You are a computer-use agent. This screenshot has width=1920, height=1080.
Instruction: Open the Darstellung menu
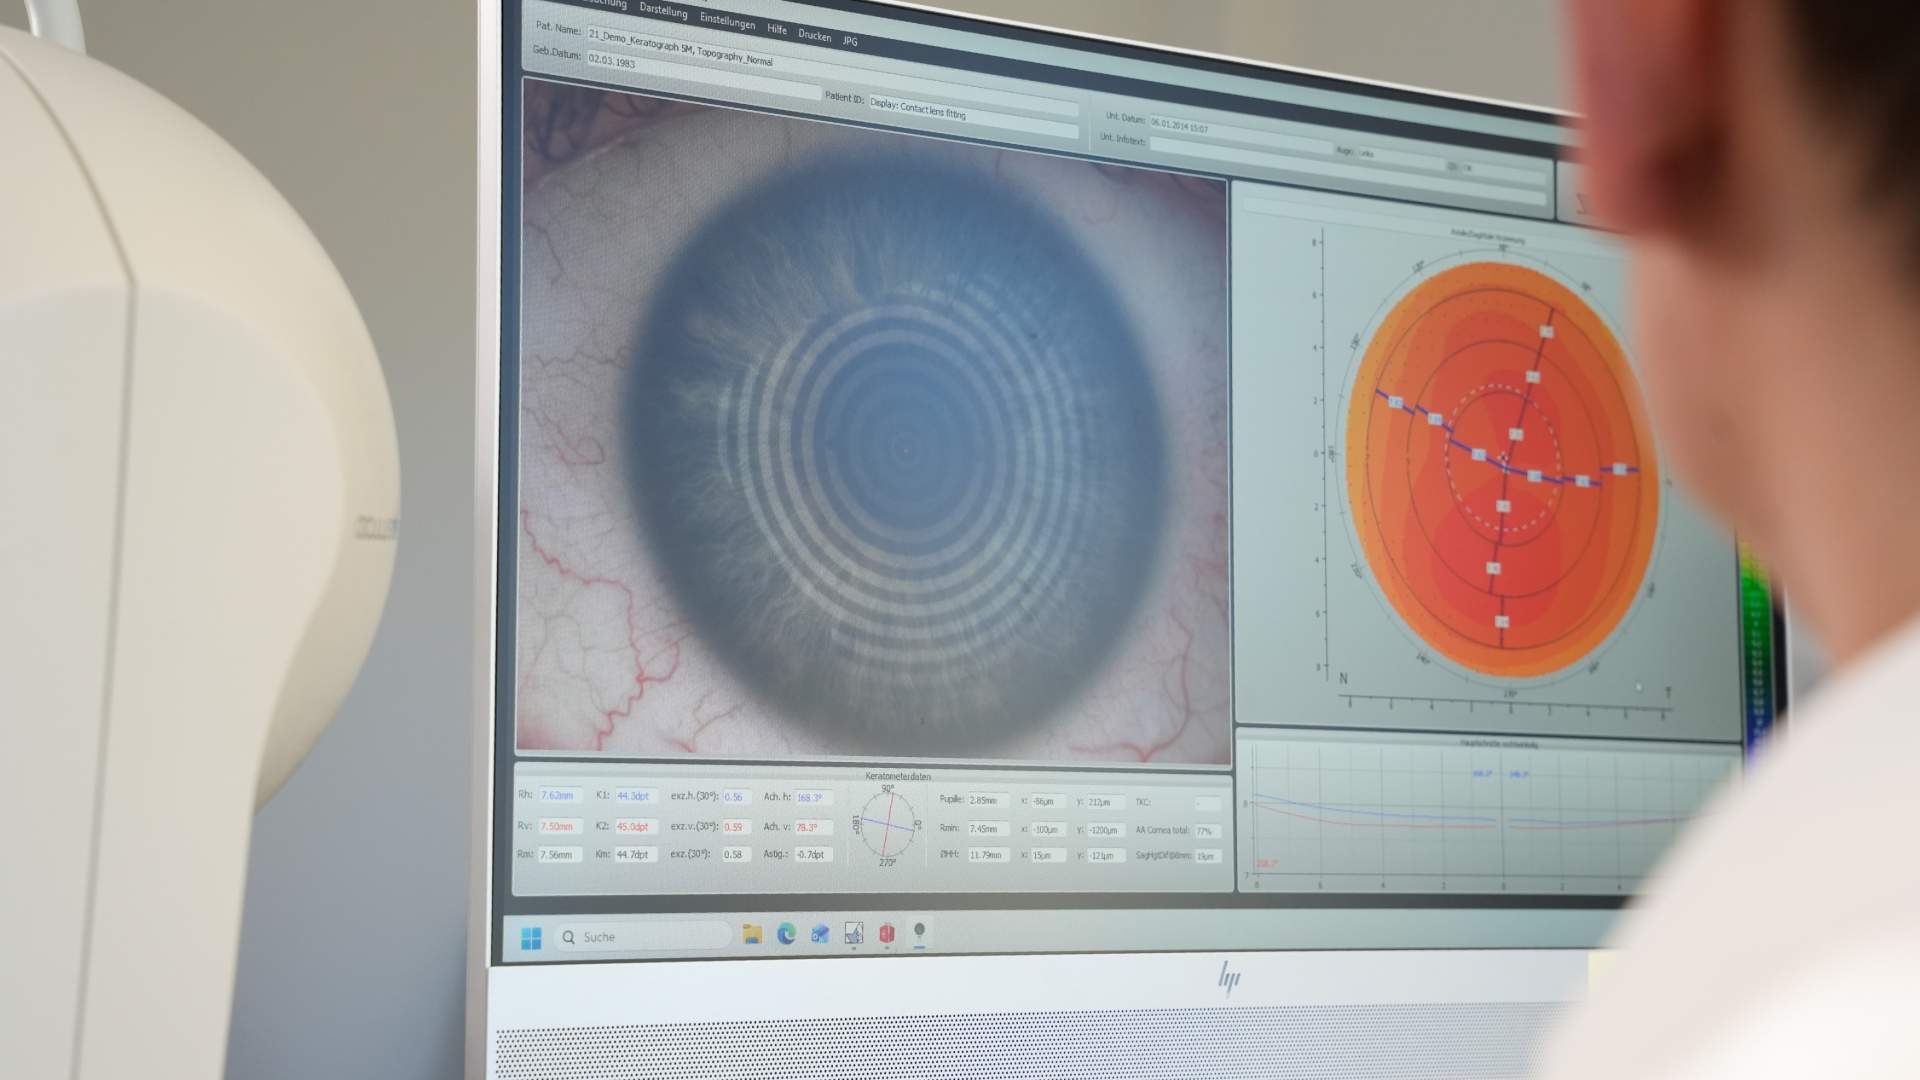click(663, 11)
